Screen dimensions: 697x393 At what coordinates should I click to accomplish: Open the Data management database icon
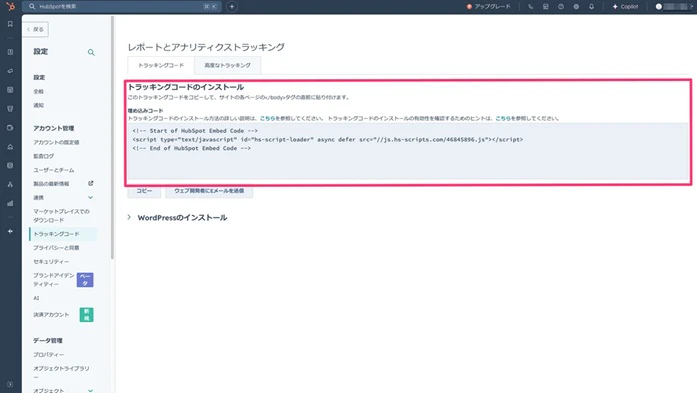point(10,165)
